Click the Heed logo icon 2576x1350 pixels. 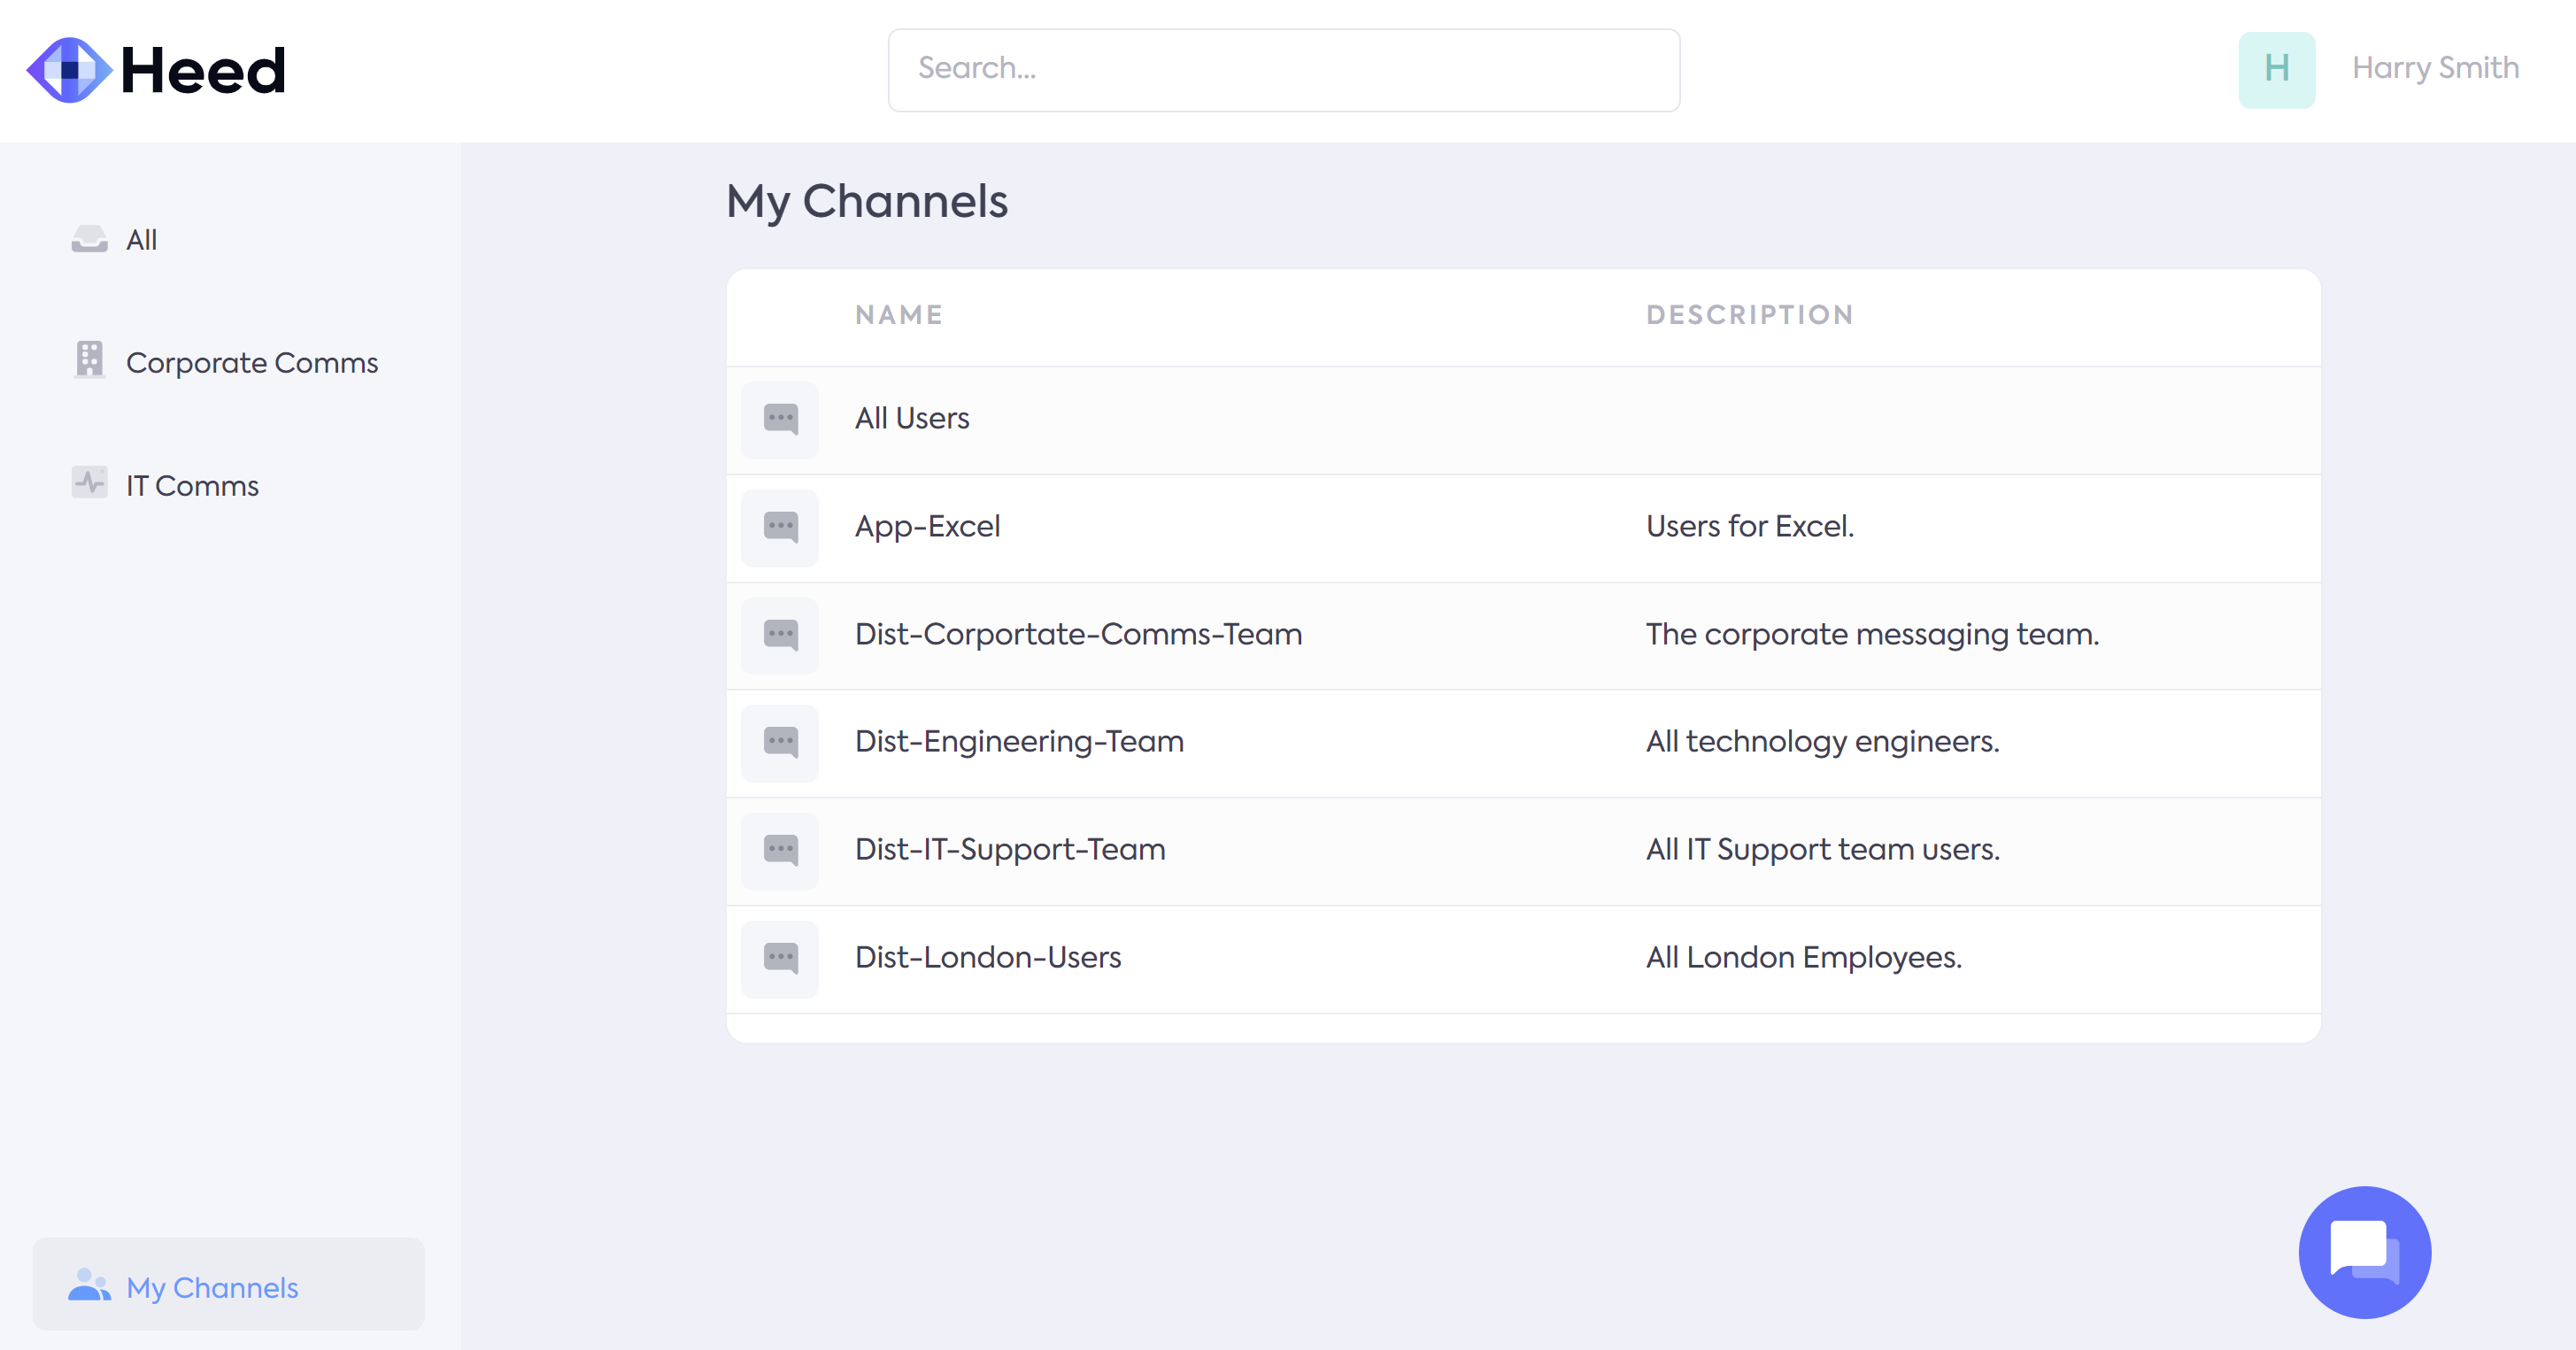click(x=68, y=70)
